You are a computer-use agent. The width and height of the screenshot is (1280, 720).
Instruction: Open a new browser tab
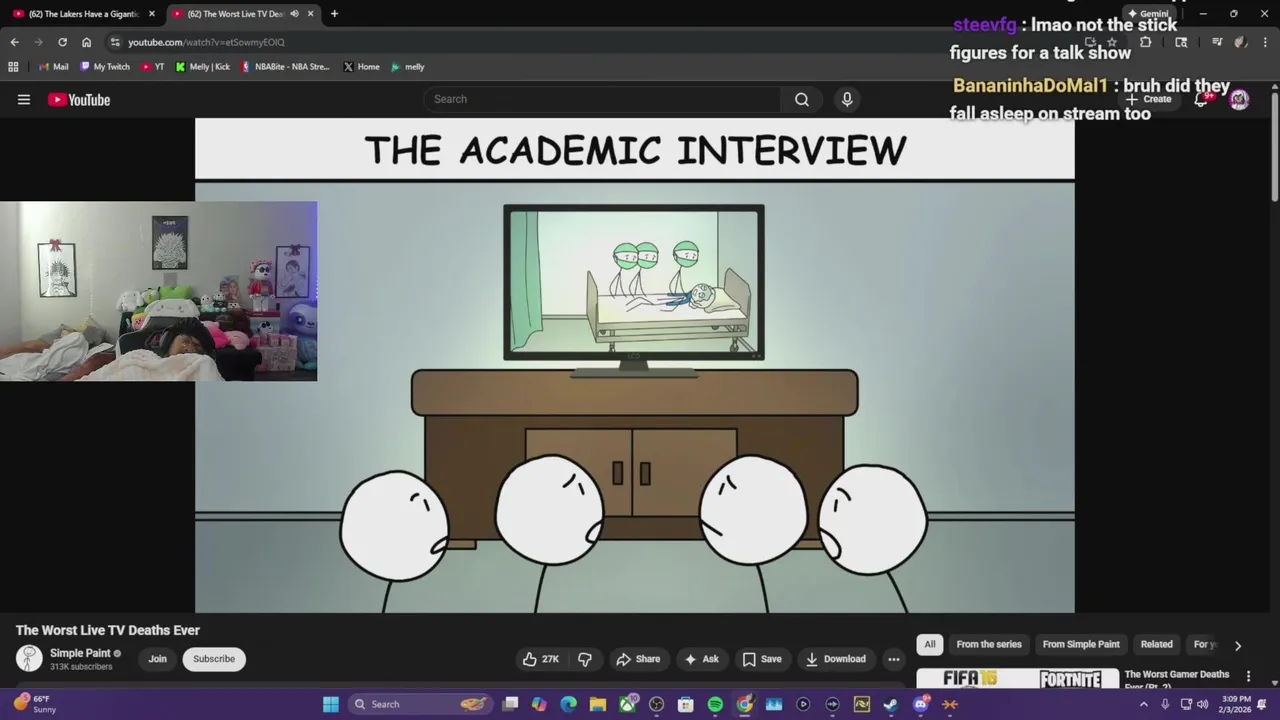click(334, 14)
